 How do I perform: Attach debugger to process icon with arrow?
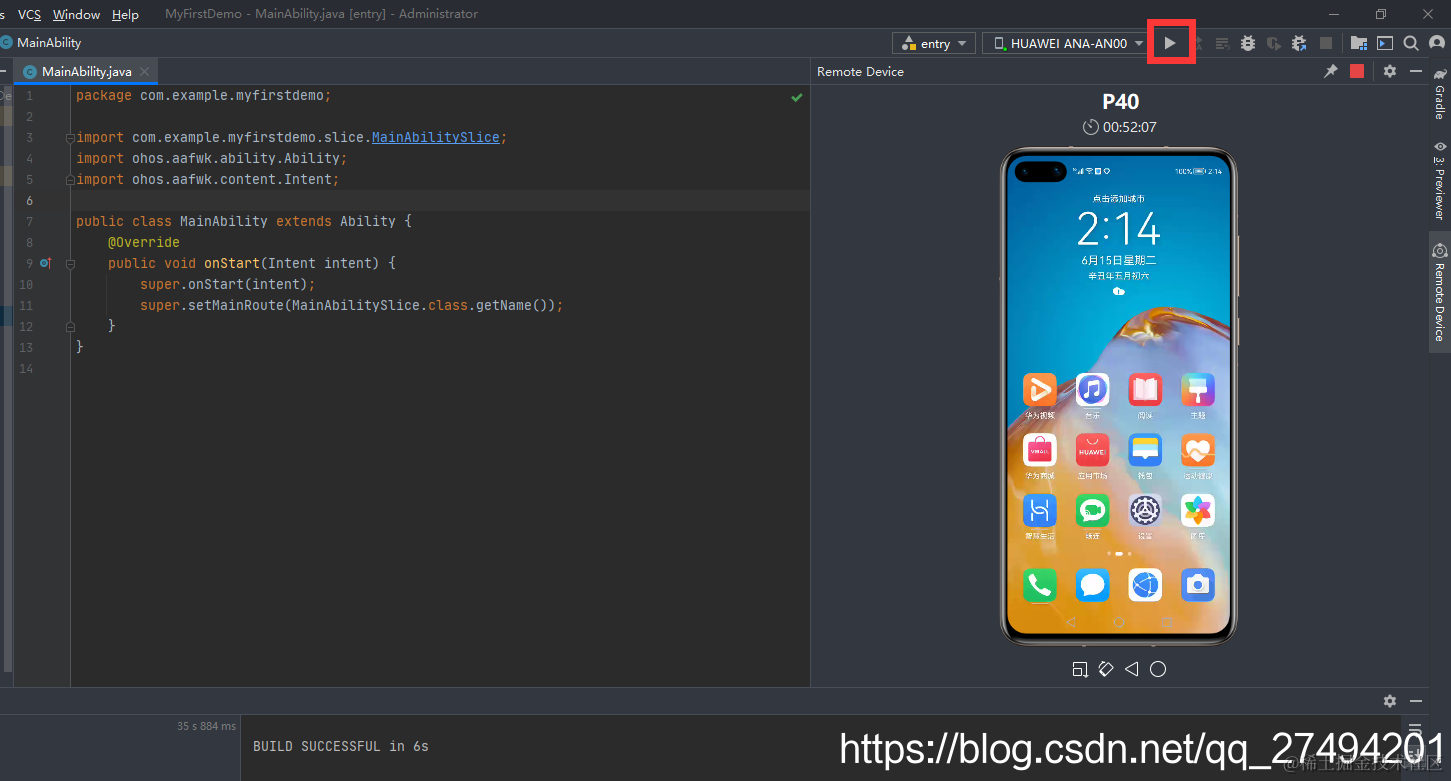[1298, 43]
